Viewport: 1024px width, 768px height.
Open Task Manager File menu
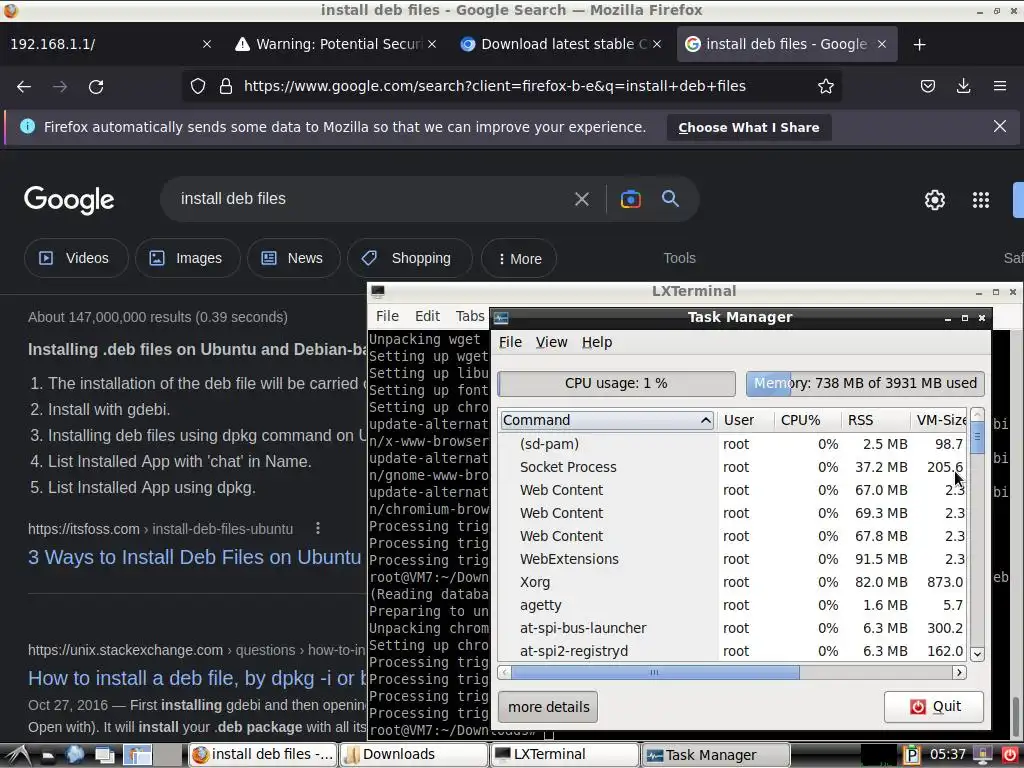(x=510, y=342)
